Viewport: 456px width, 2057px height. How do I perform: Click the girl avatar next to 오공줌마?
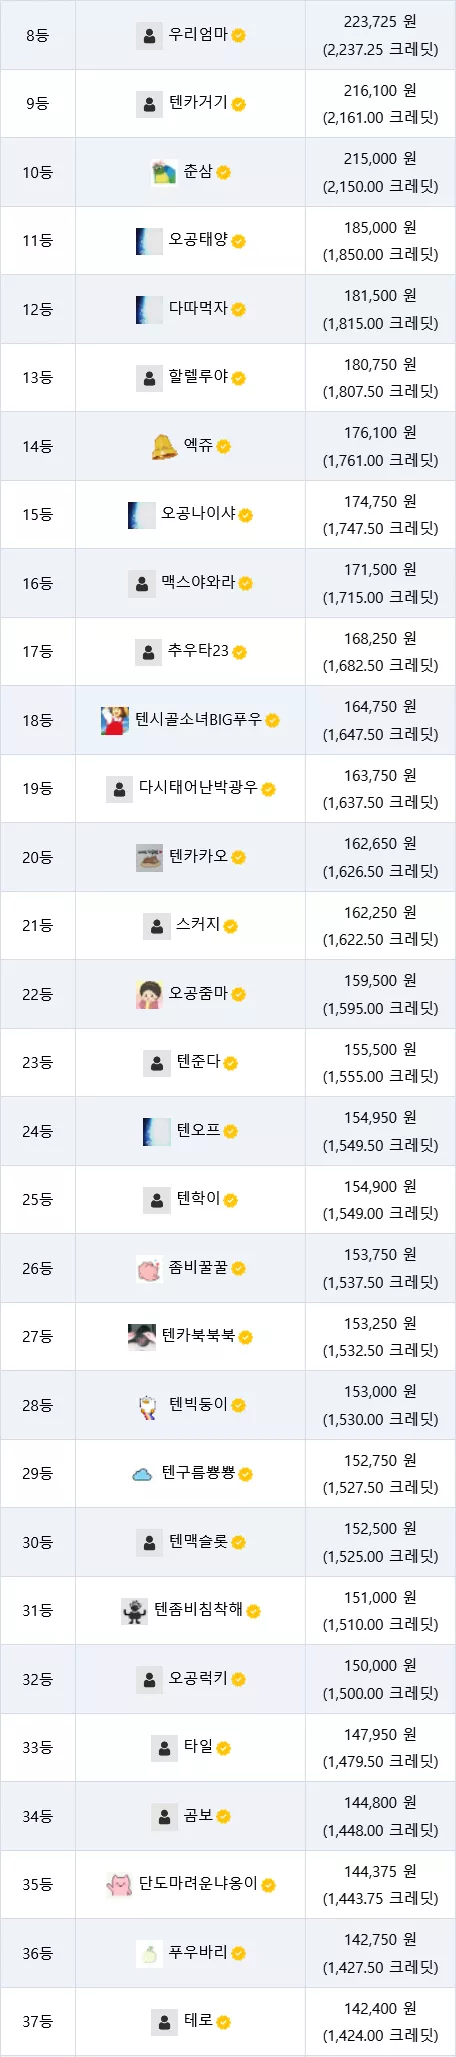[x=149, y=995]
